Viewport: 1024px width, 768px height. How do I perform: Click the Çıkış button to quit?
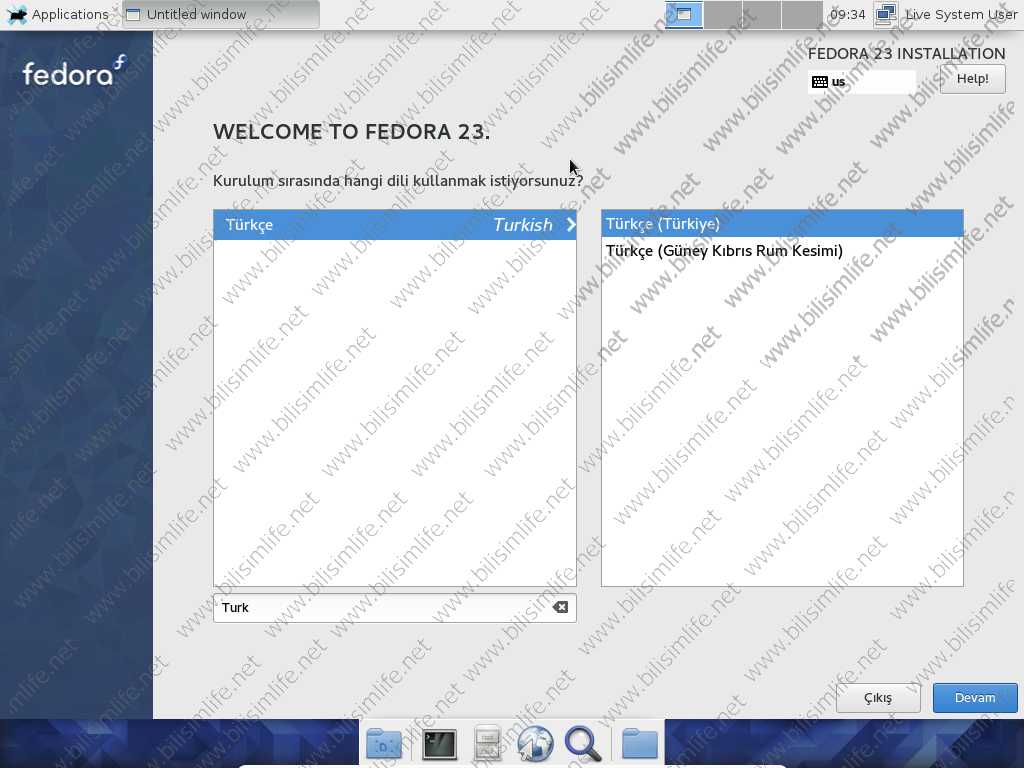click(878, 697)
